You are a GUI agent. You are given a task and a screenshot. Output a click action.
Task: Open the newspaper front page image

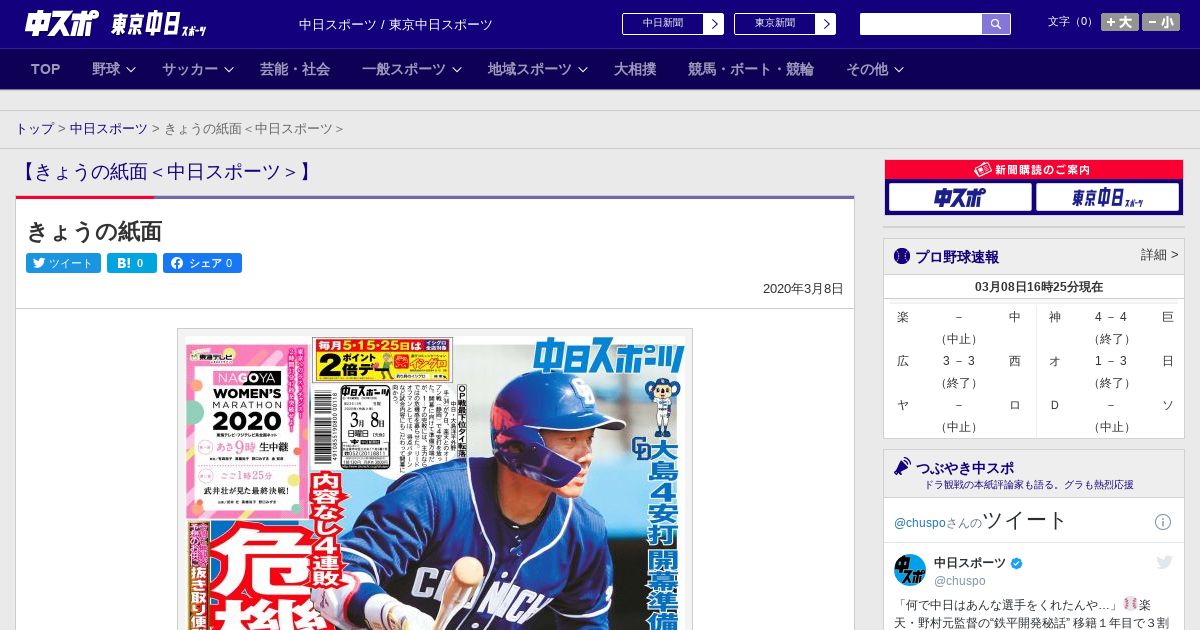[x=435, y=479]
